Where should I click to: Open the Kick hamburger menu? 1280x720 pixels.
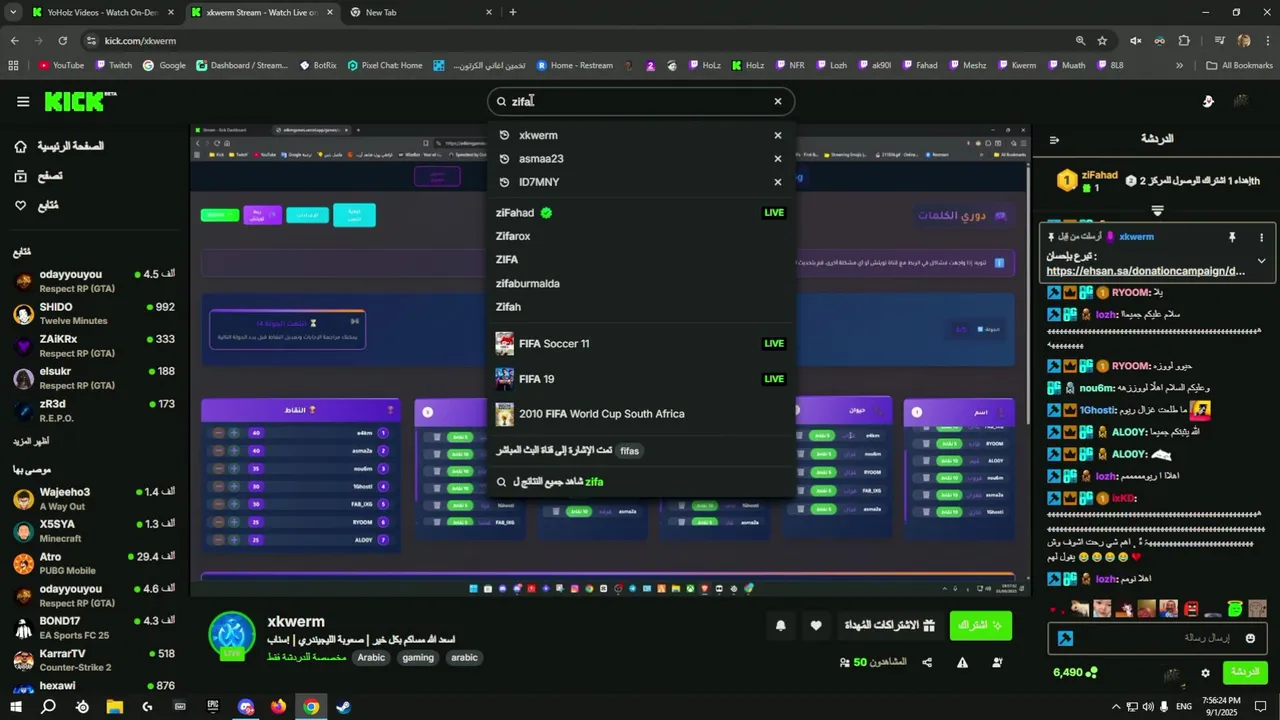(x=23, y=101)
